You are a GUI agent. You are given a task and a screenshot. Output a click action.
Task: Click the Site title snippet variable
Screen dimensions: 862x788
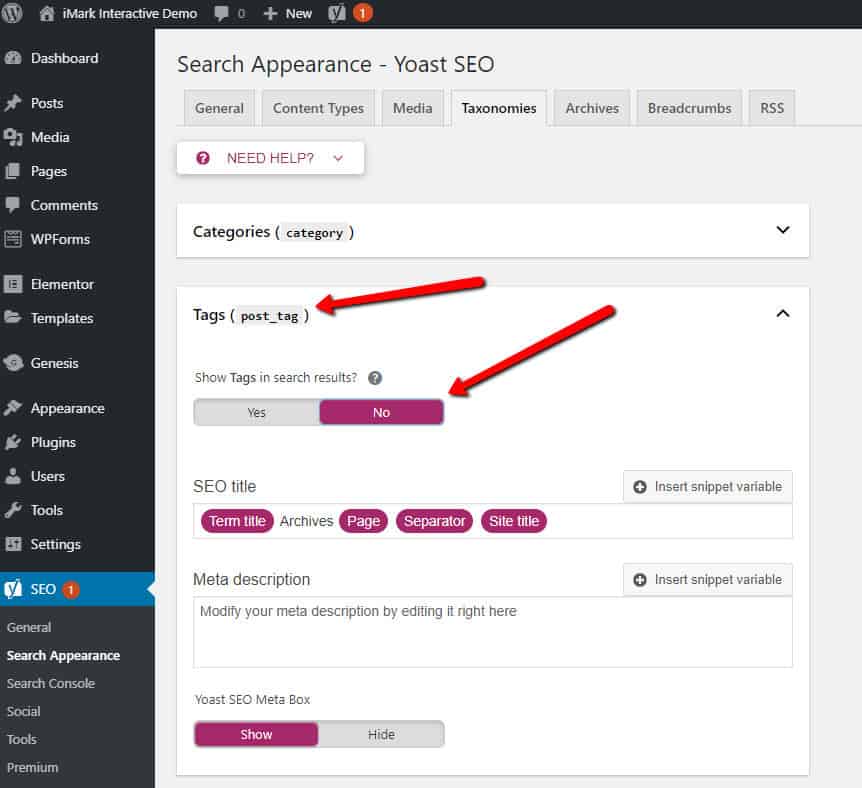(513, 521)
